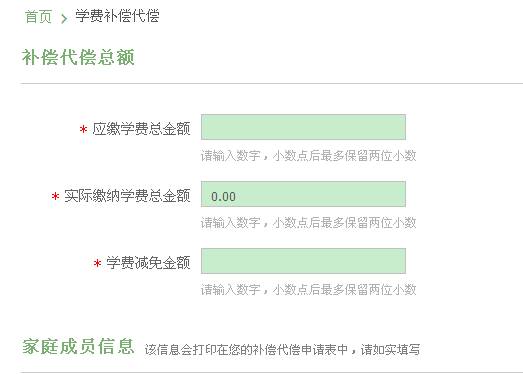Click the note 该信息会打印在您的补偿代偿申请表中
Image resolution: width=523 pixels, height=374 pixels.
[246, 350]
